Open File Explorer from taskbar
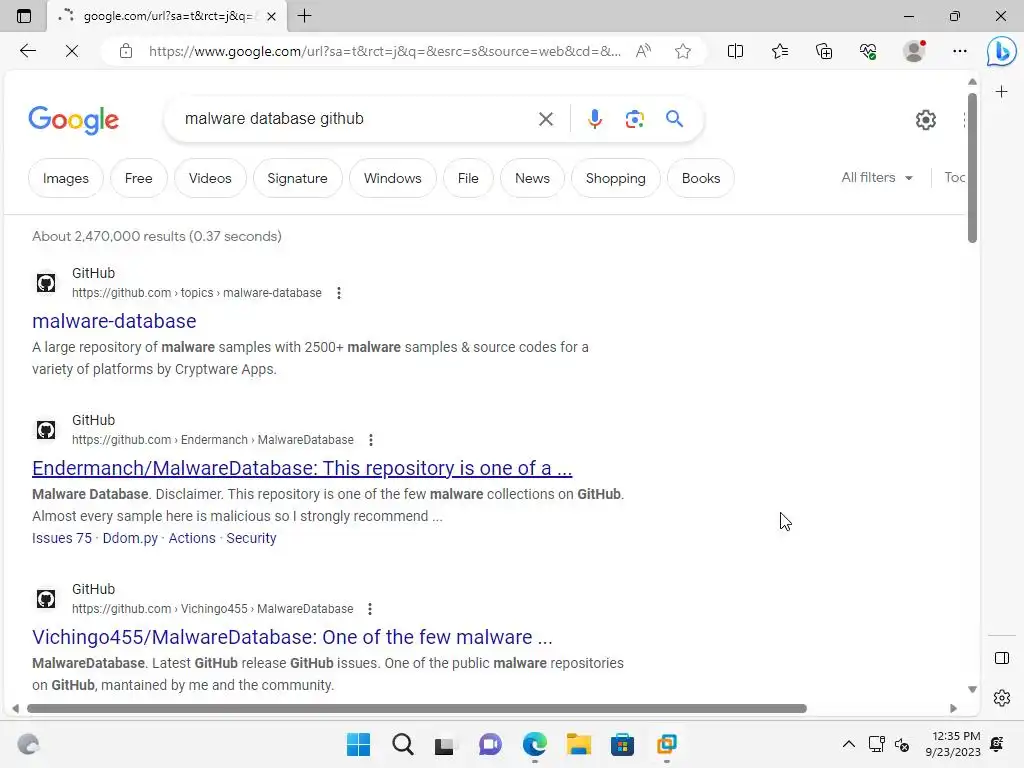 (579, 744)
